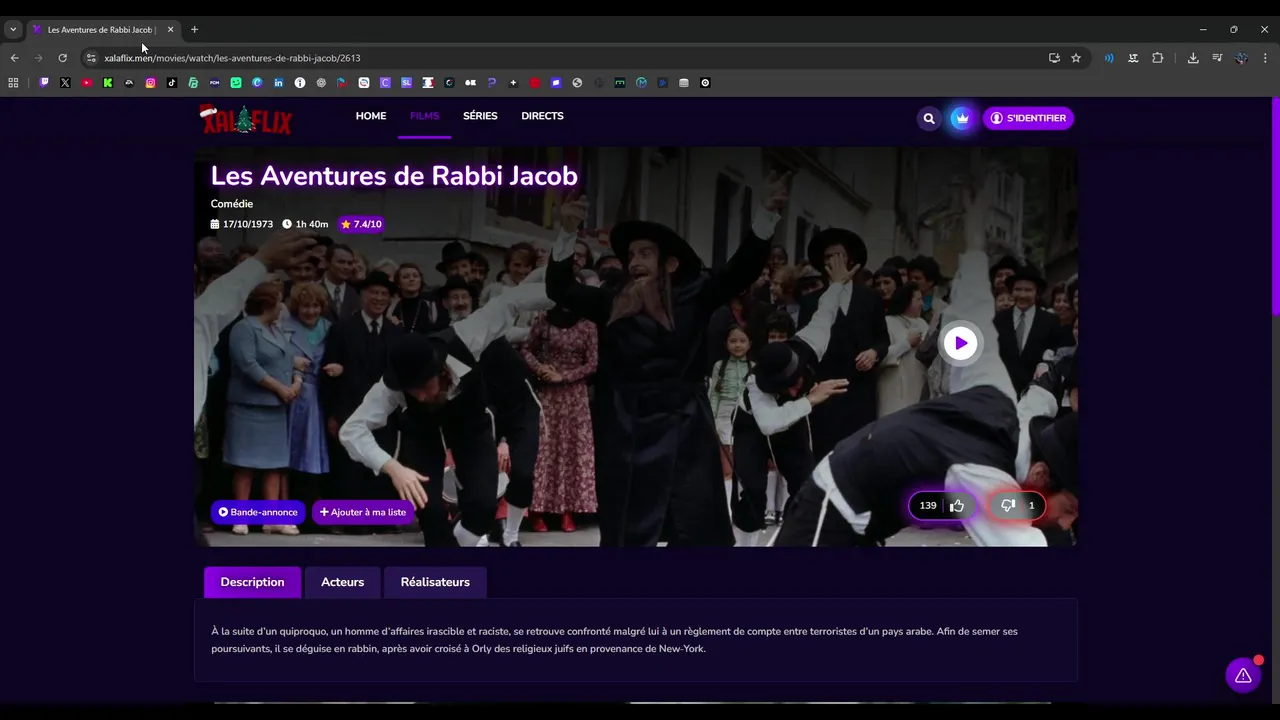Viewport: 1280px width, 720px height.
Task: Open the site search magnifier icon
Action: click(x=929, y=118)
